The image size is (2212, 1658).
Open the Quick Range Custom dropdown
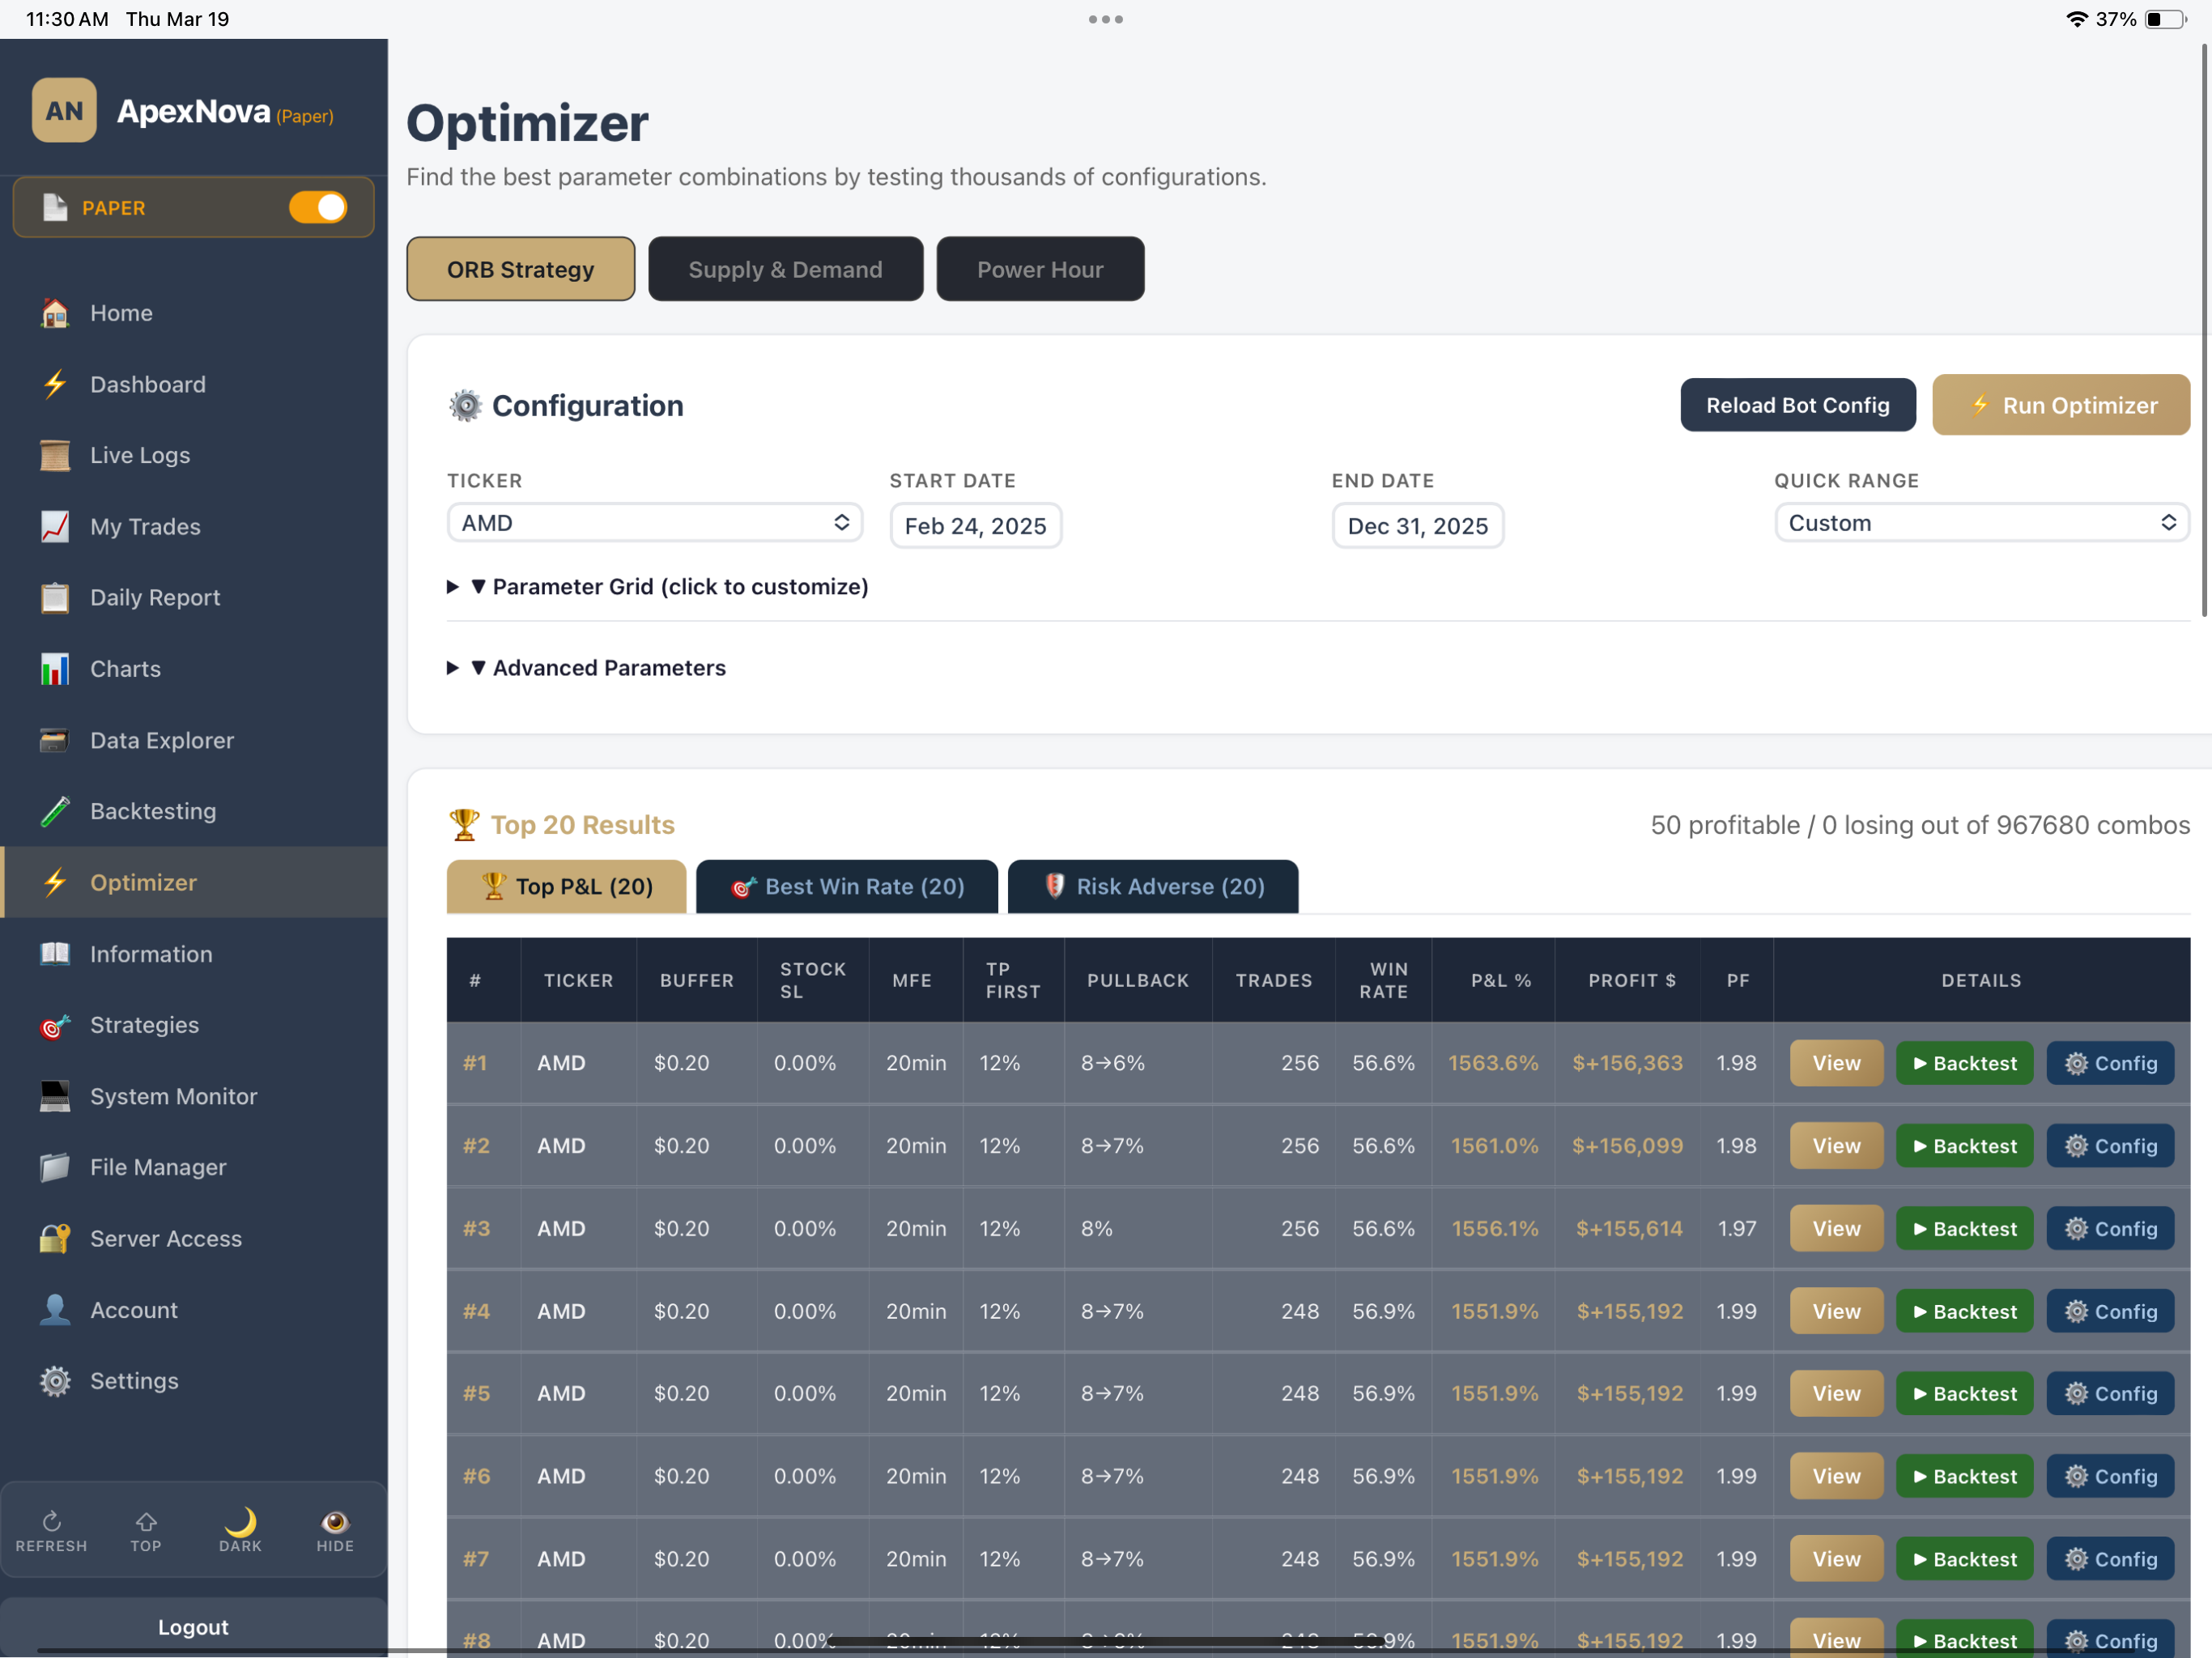pyautogui.click(x=1982, y=523)
